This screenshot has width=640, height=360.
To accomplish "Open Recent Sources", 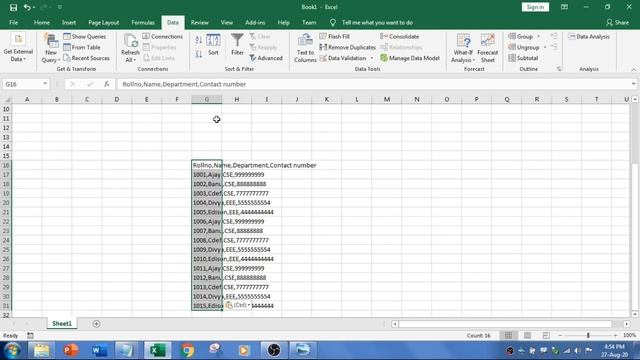I will point(87,58).
